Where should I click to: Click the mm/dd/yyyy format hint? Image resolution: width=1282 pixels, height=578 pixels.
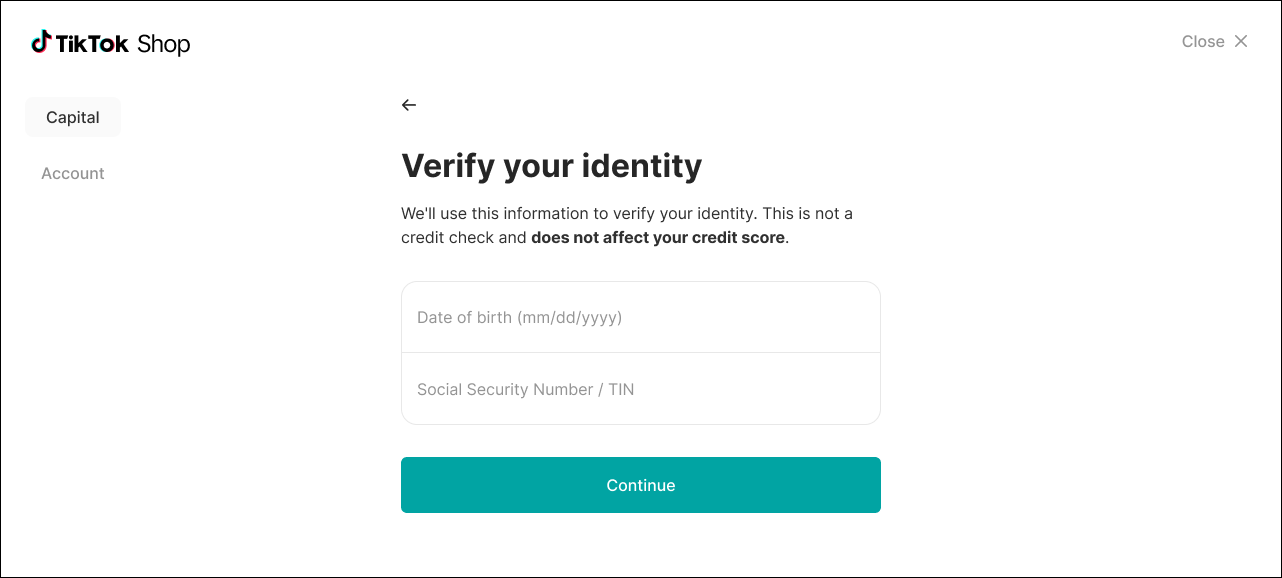point(570,317)
